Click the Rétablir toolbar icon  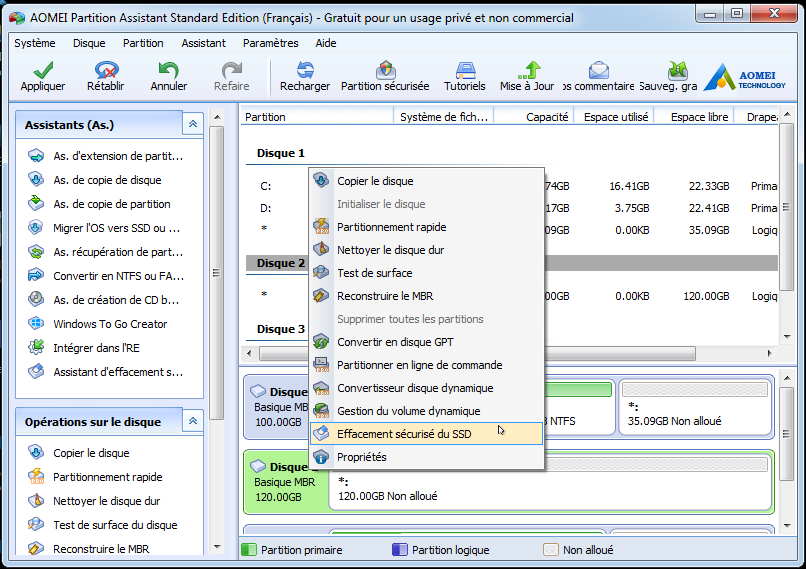106,76
